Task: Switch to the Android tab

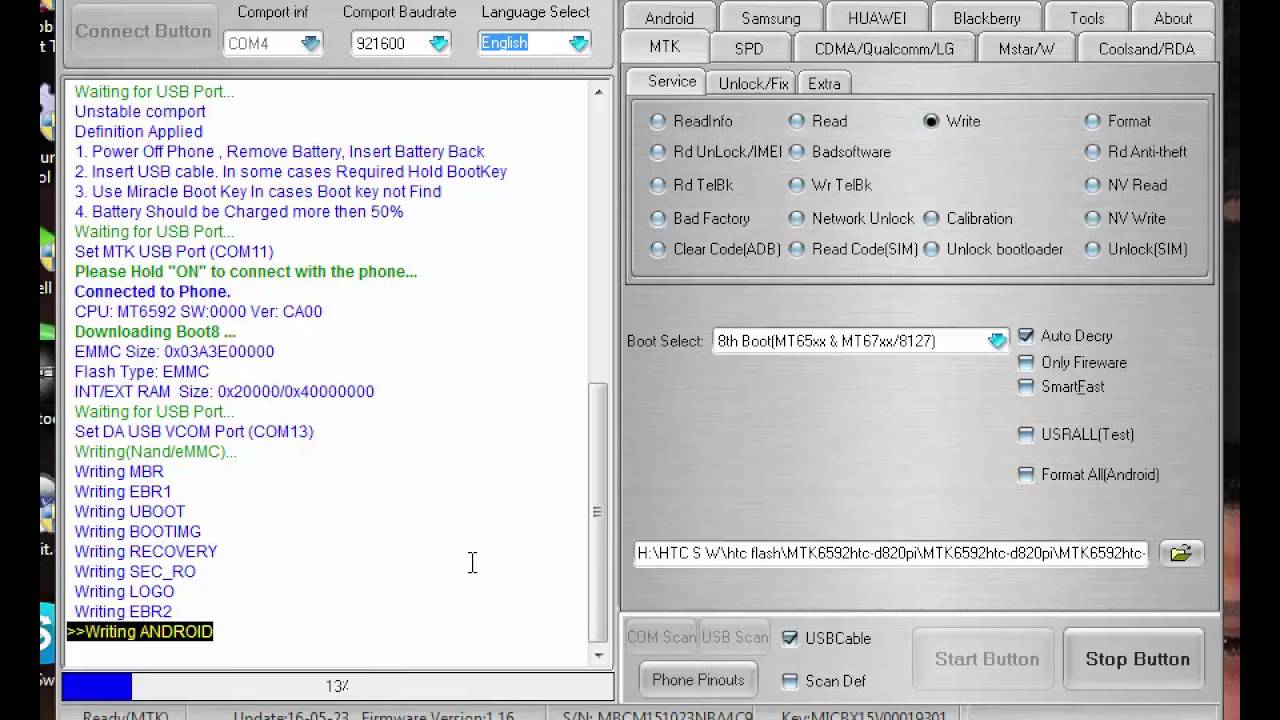Action: [x=669, y=18]
